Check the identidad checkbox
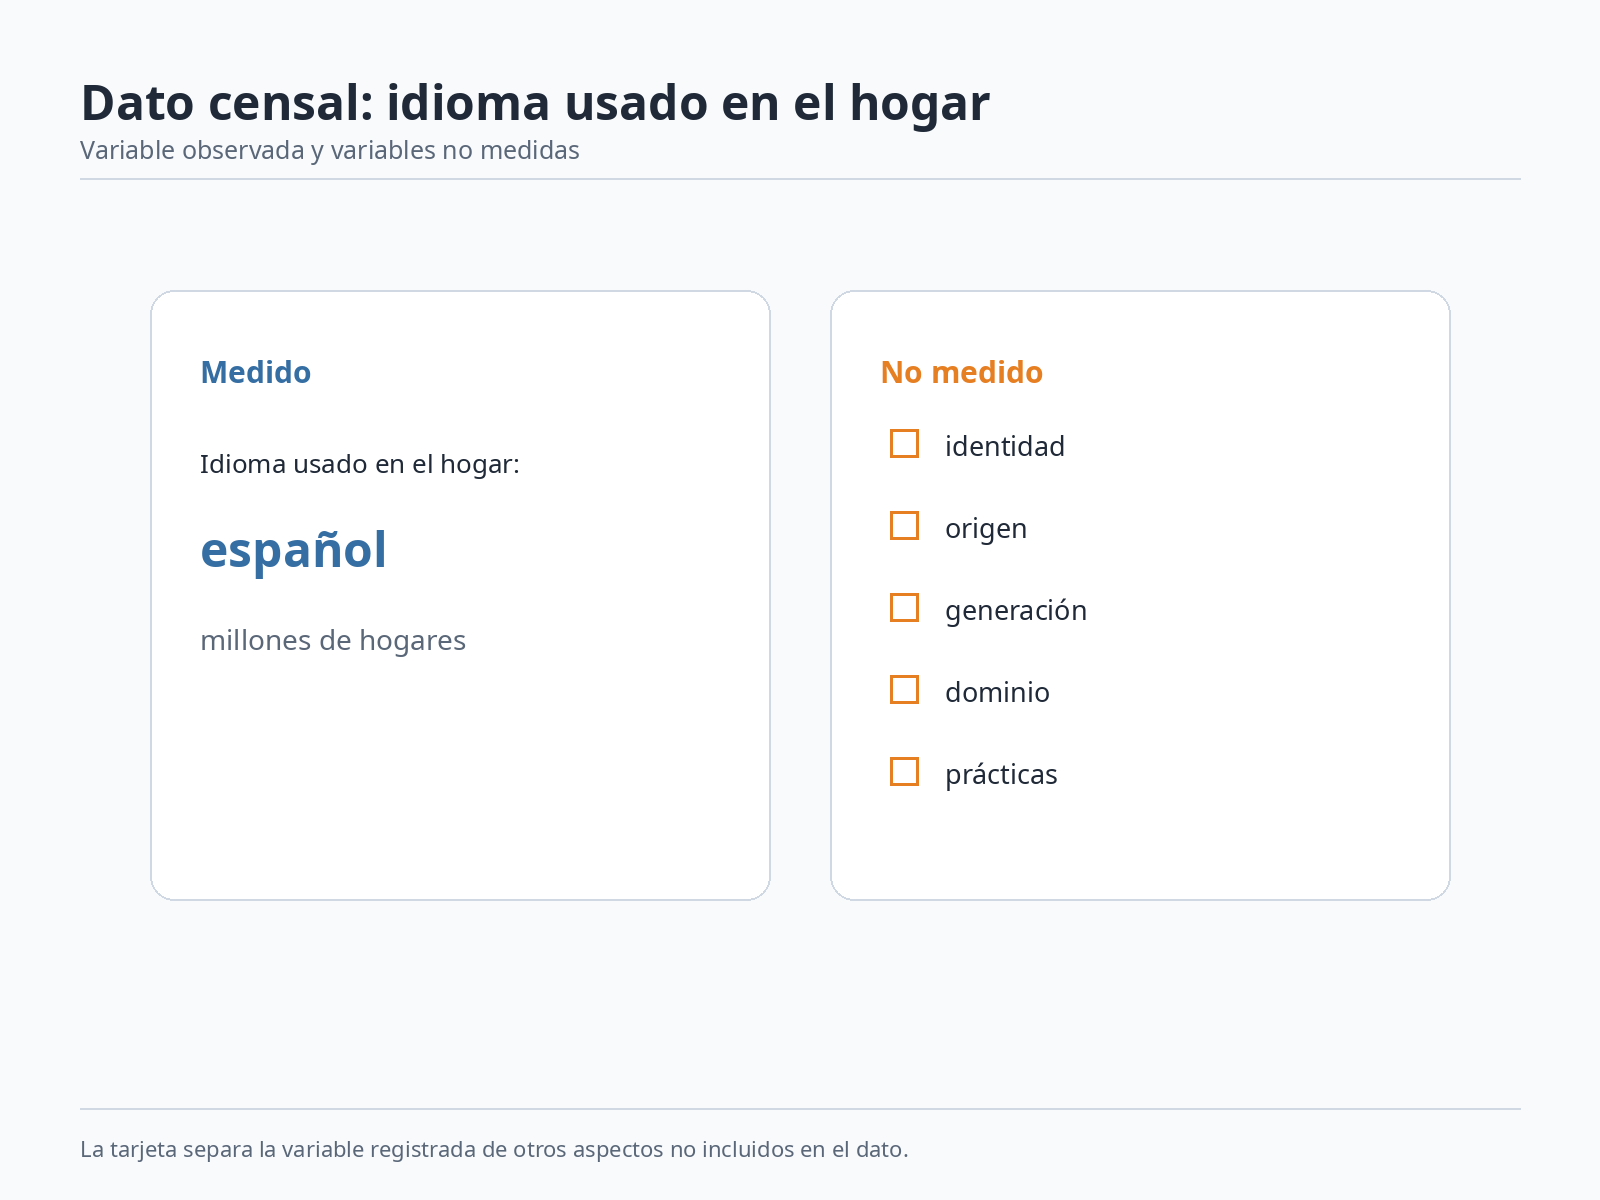The width and height of the screenshot is (1600, 1200). 904,443
